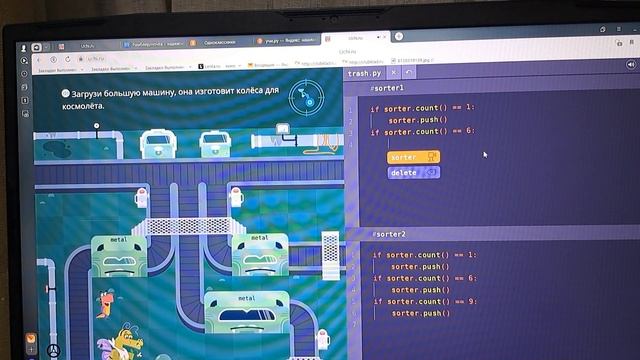Click the large bottom metal machine
Image resolution: width=640 pixels, height=360 pixels.
(x=247, y=312)
